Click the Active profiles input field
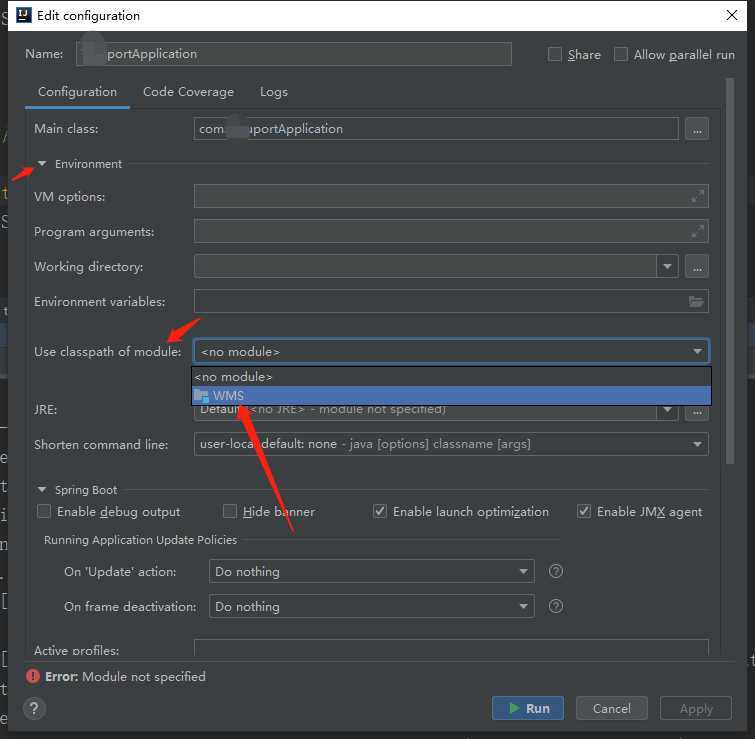 click(451, 648)
